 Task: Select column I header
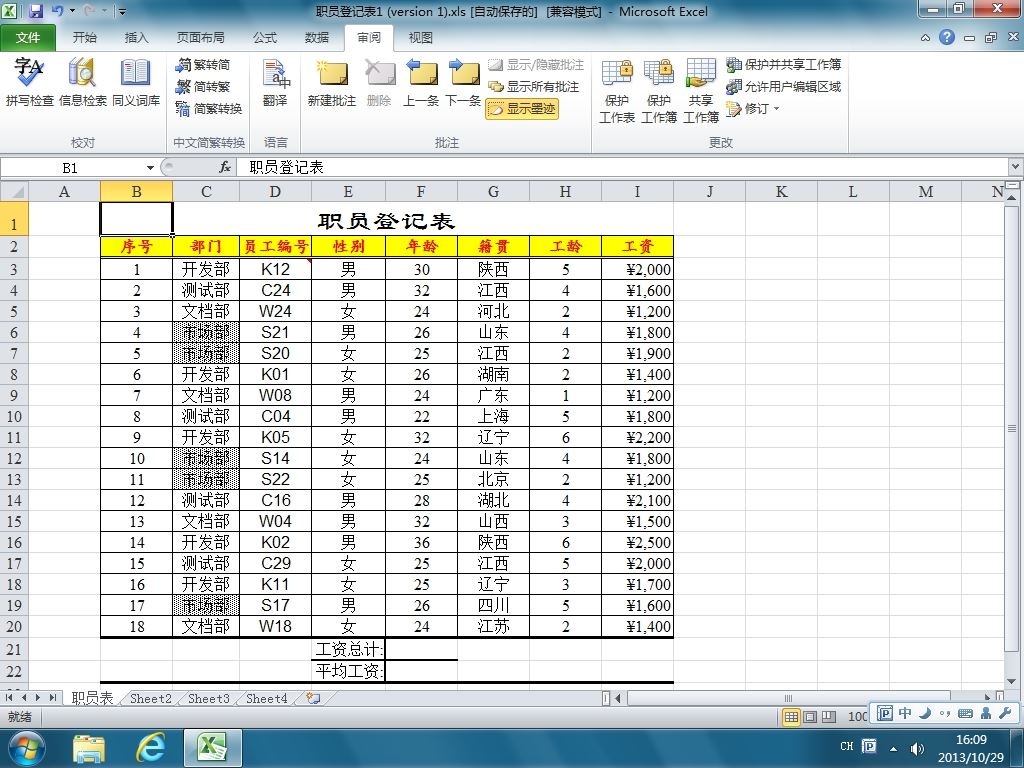click(x=637, y=191)
